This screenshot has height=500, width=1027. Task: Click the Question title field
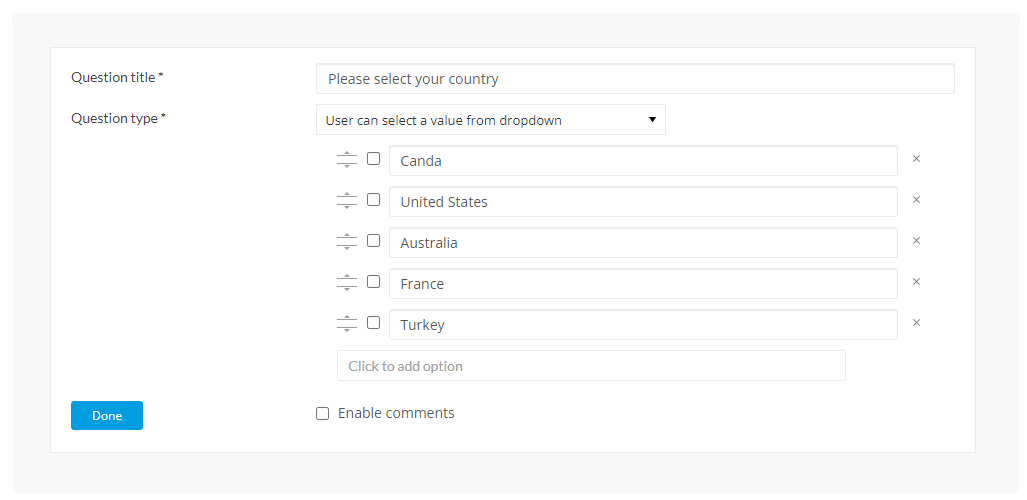635,79
